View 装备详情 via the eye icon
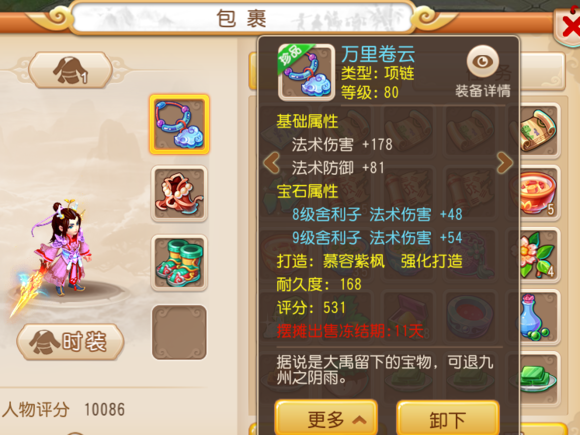The height and width of the screenshot is (435, 580). click(483, 61)
